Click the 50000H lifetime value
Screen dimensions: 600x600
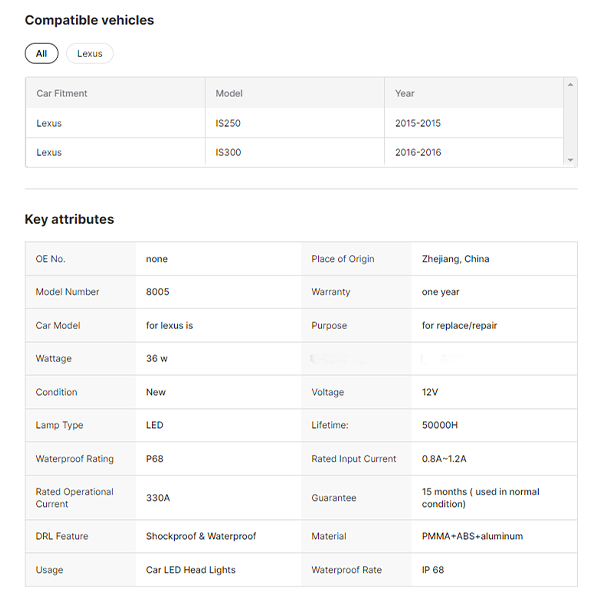coord(440,425)
